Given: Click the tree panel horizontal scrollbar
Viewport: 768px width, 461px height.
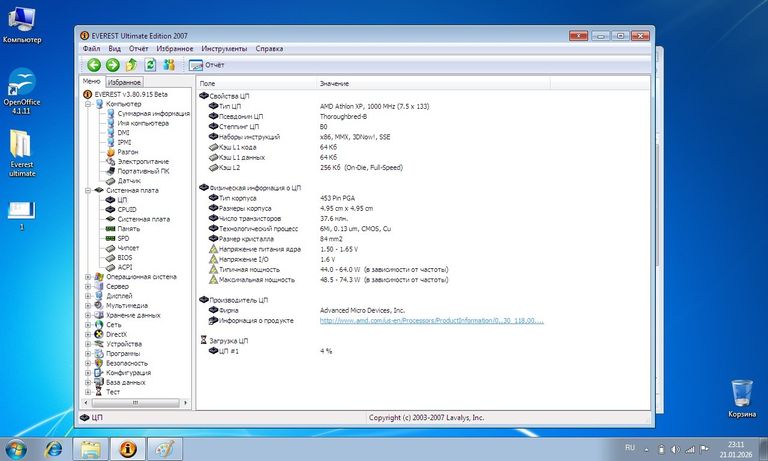Looking at the screenshot, I should [x=136, y=403].
